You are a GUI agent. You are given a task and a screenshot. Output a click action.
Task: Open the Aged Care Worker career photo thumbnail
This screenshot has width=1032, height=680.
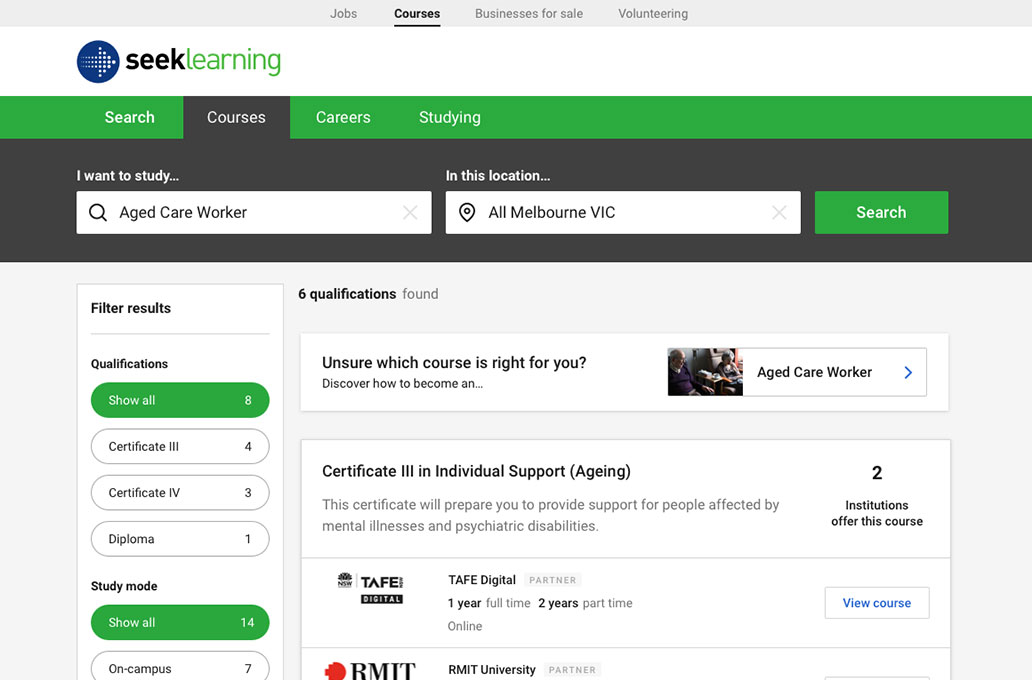705,372
